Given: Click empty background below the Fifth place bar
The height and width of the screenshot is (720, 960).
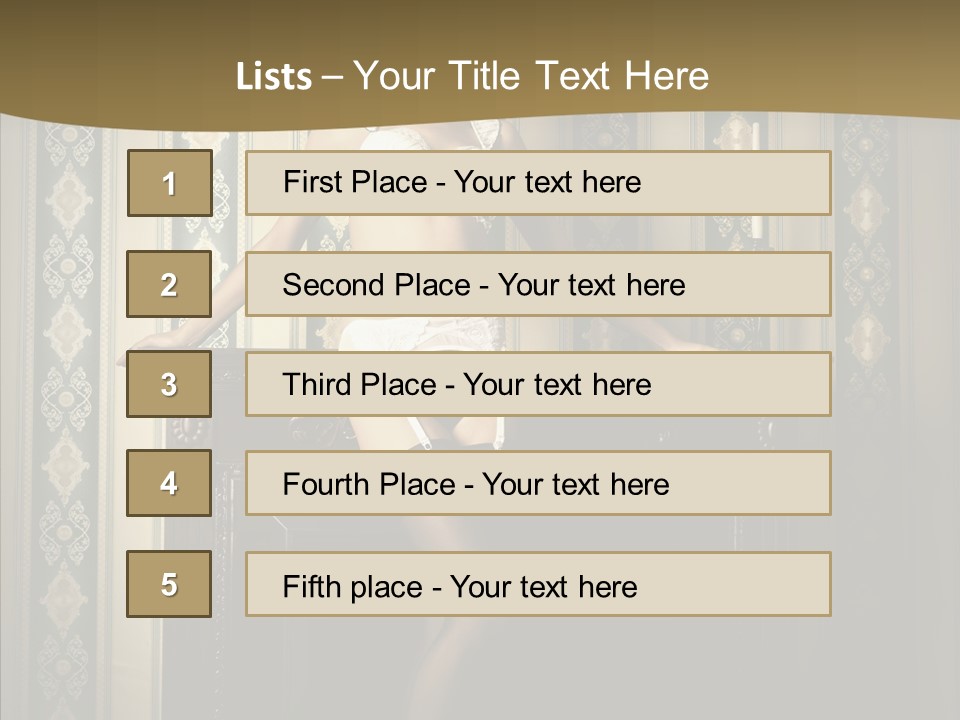Looking at the screenshot, I should point(539,667).
